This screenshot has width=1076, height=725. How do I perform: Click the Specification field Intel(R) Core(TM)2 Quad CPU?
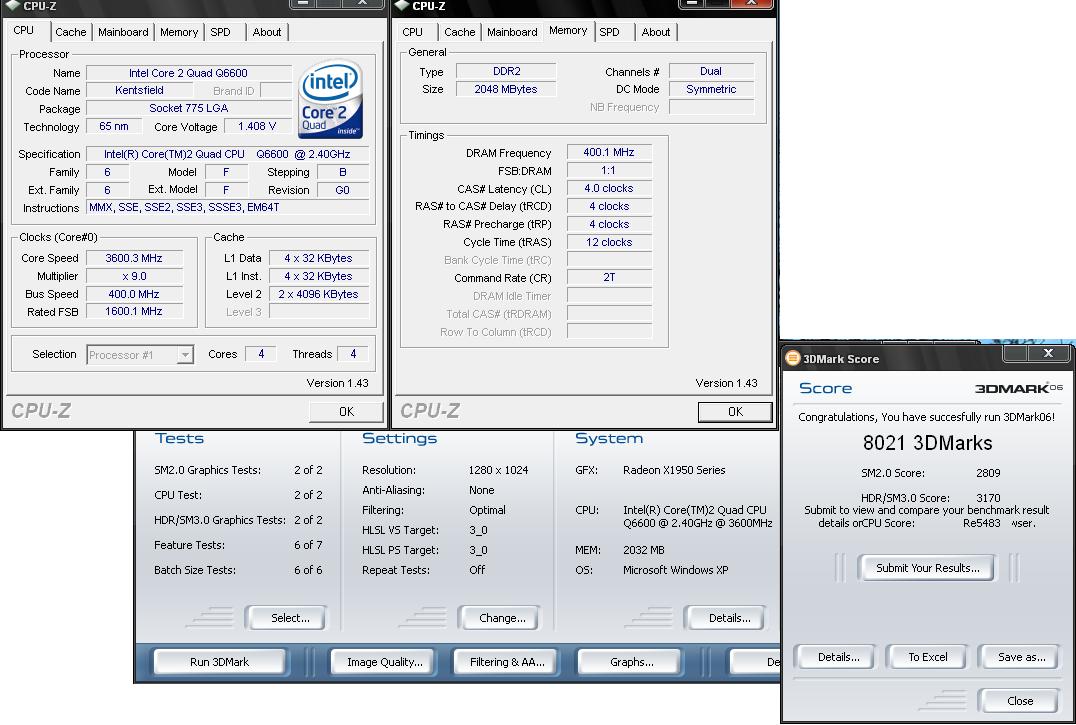pos(228,154)
